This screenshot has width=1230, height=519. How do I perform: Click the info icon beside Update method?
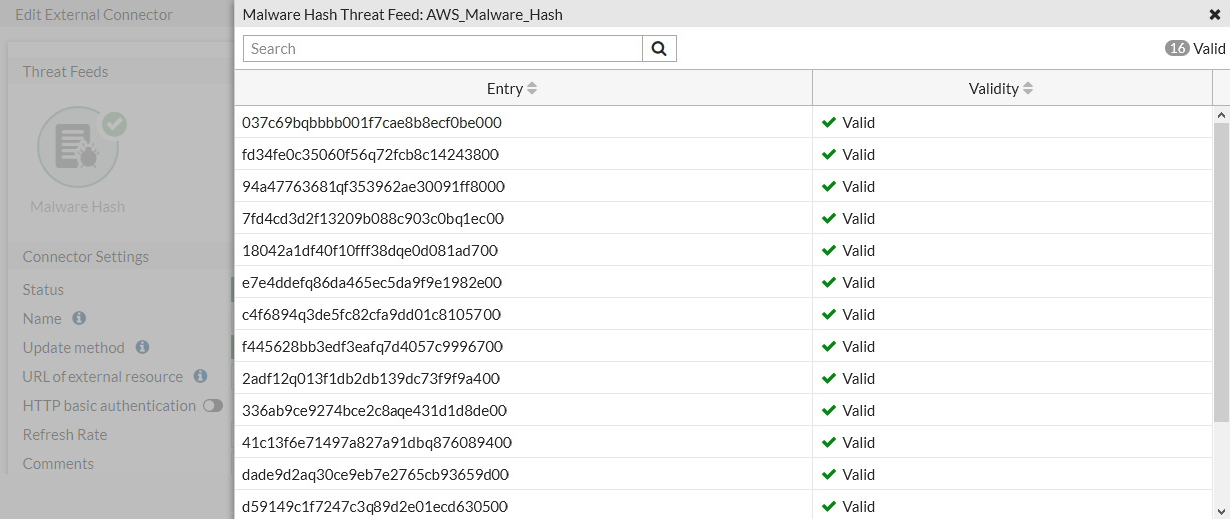(x=142, y=347)
